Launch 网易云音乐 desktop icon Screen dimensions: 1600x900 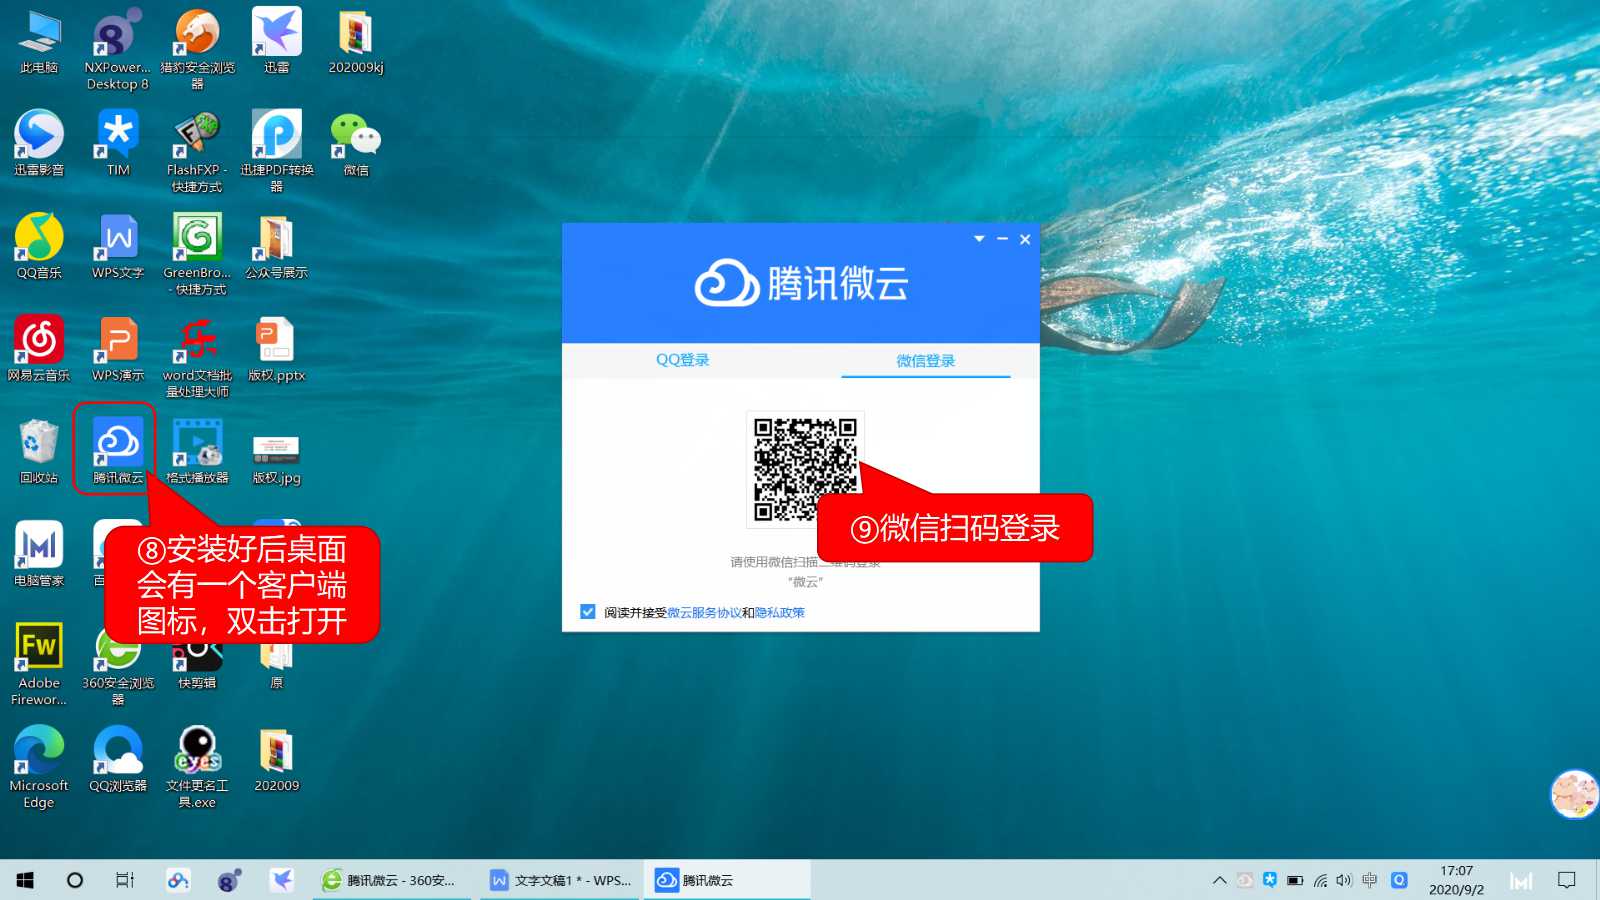pyautogui.click(x=39, y=349)
